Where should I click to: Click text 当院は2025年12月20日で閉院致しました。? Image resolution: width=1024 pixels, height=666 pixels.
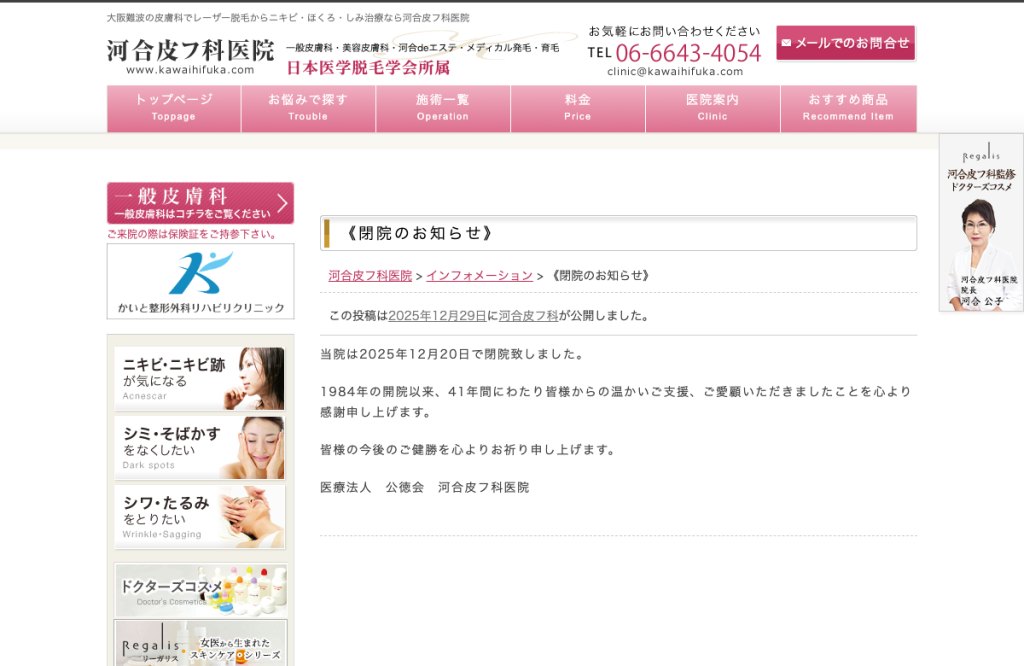[x=453, y=355]
